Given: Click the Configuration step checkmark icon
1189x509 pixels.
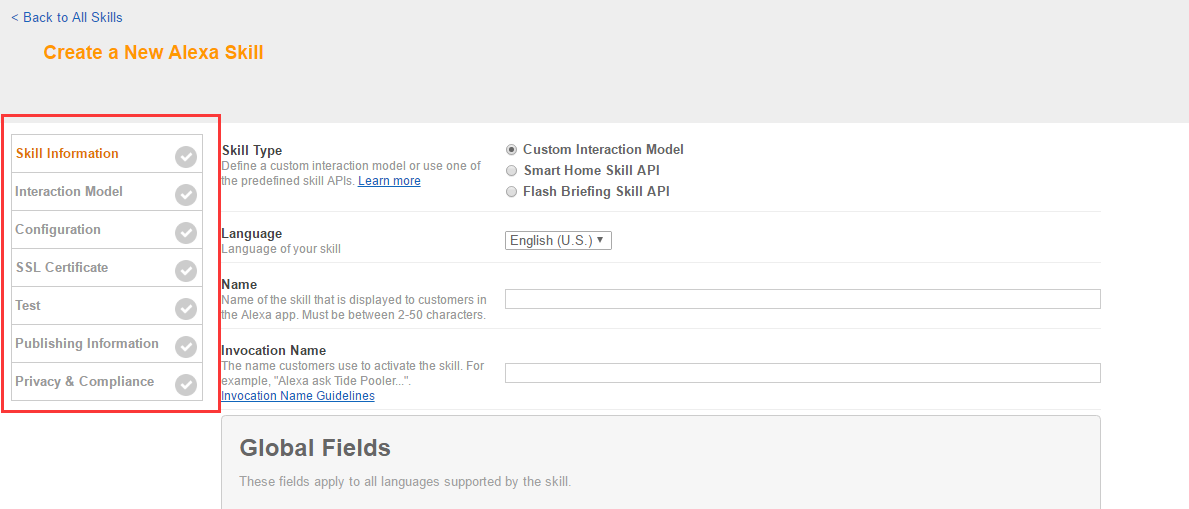Looking at the screenshot, I should [x=186, y=232].
